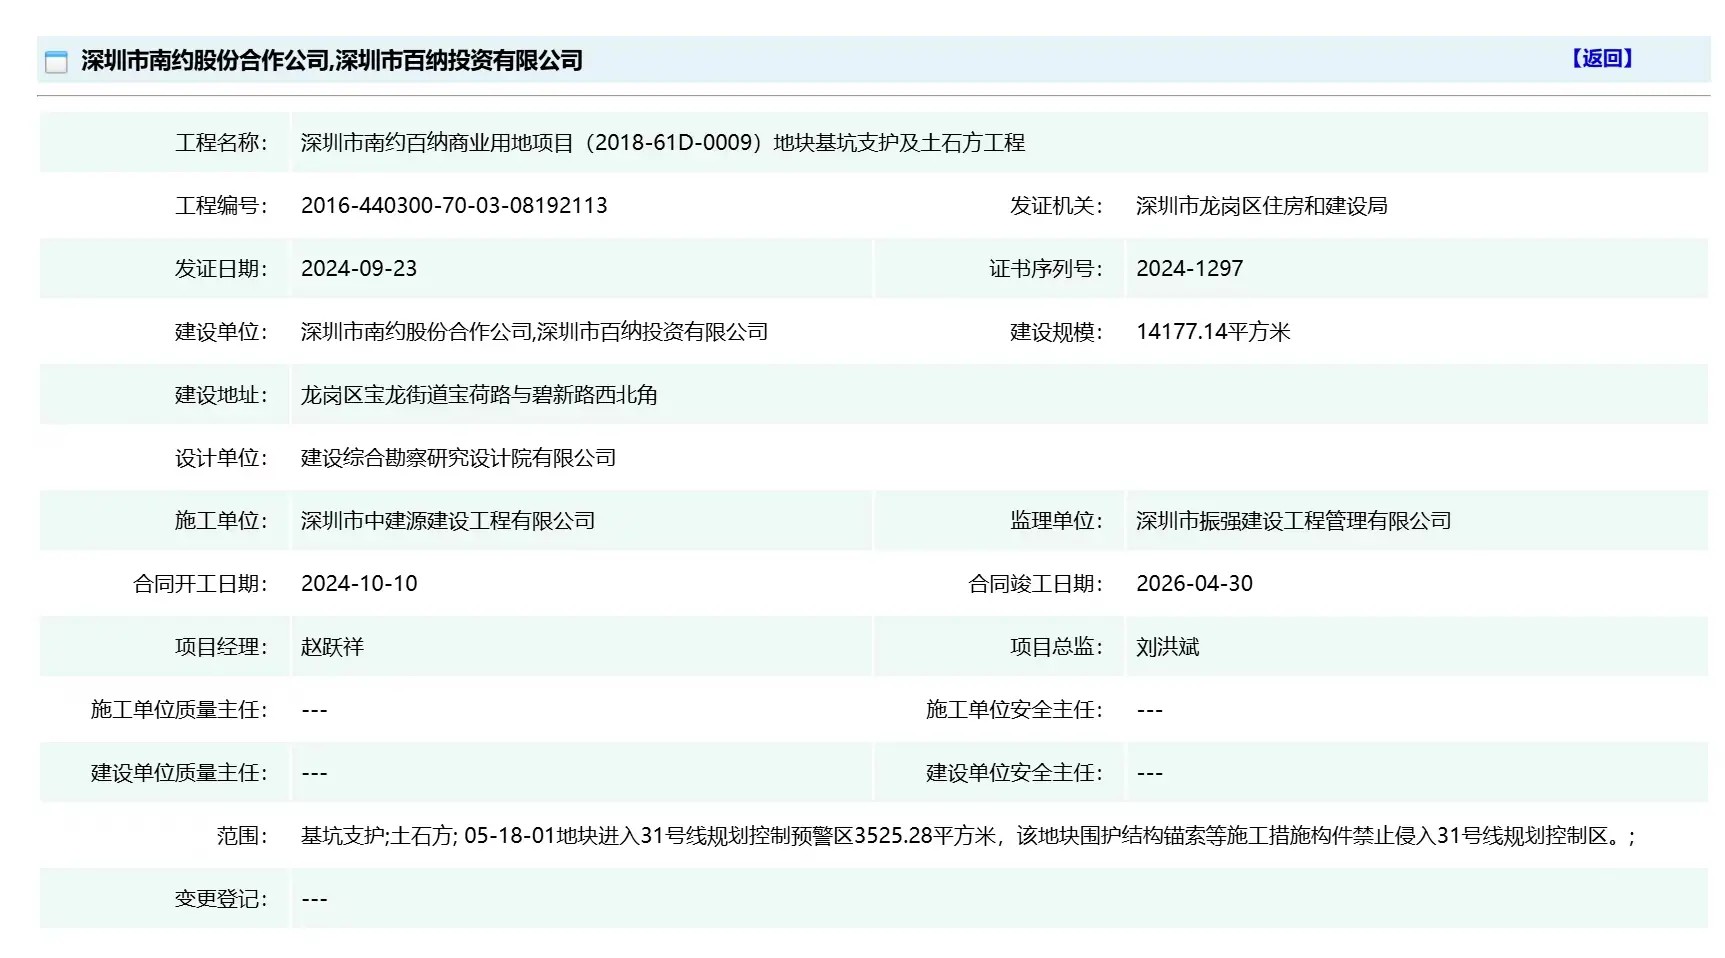
Task: Click the 范围 scope description text
Action: point(967,836)
